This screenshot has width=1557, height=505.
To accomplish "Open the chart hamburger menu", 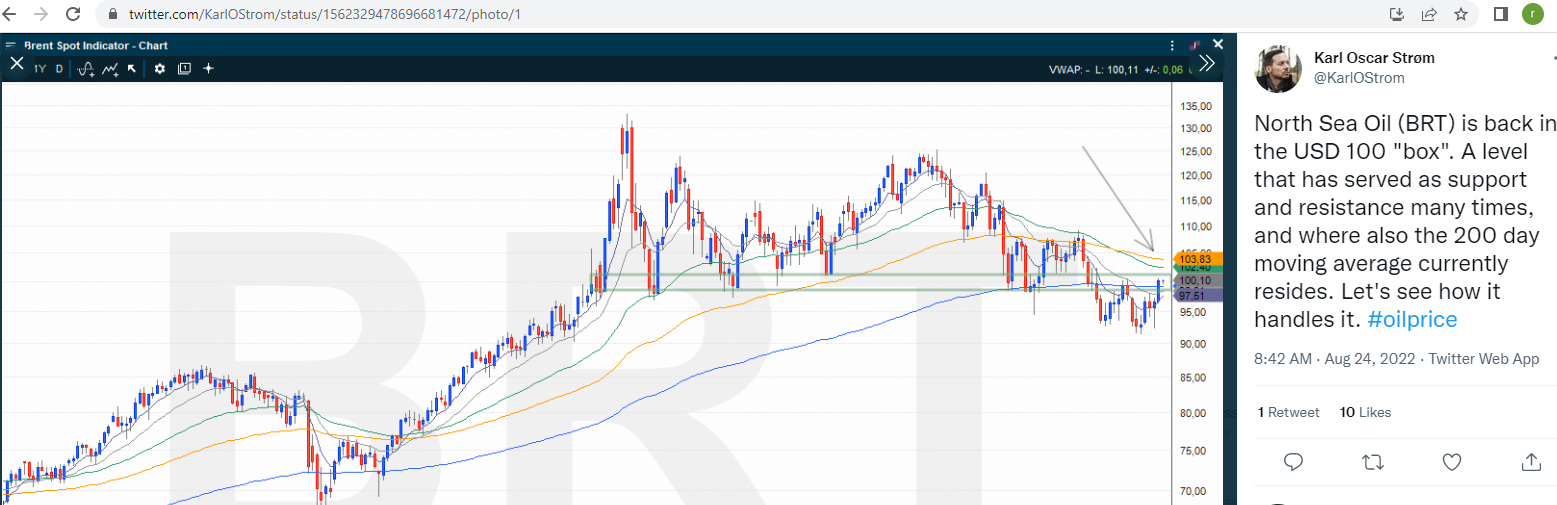I will tap(10, 45).
